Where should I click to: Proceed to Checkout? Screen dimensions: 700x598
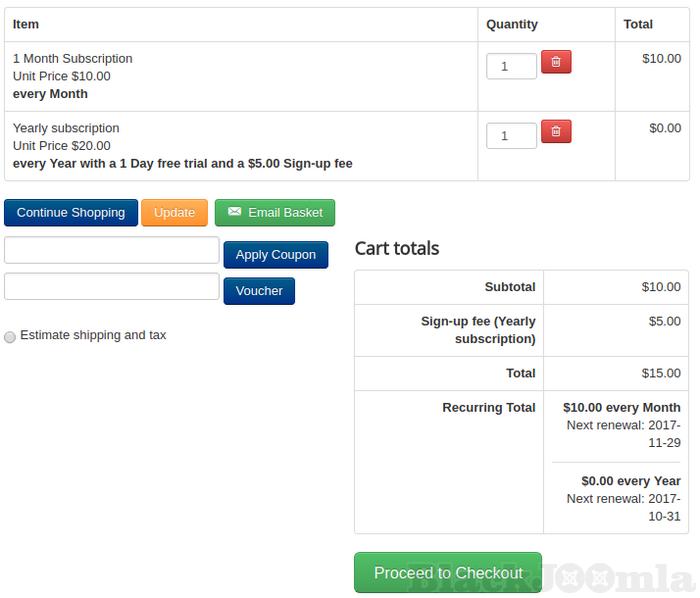pyautogui.click(x=448, y=573)
